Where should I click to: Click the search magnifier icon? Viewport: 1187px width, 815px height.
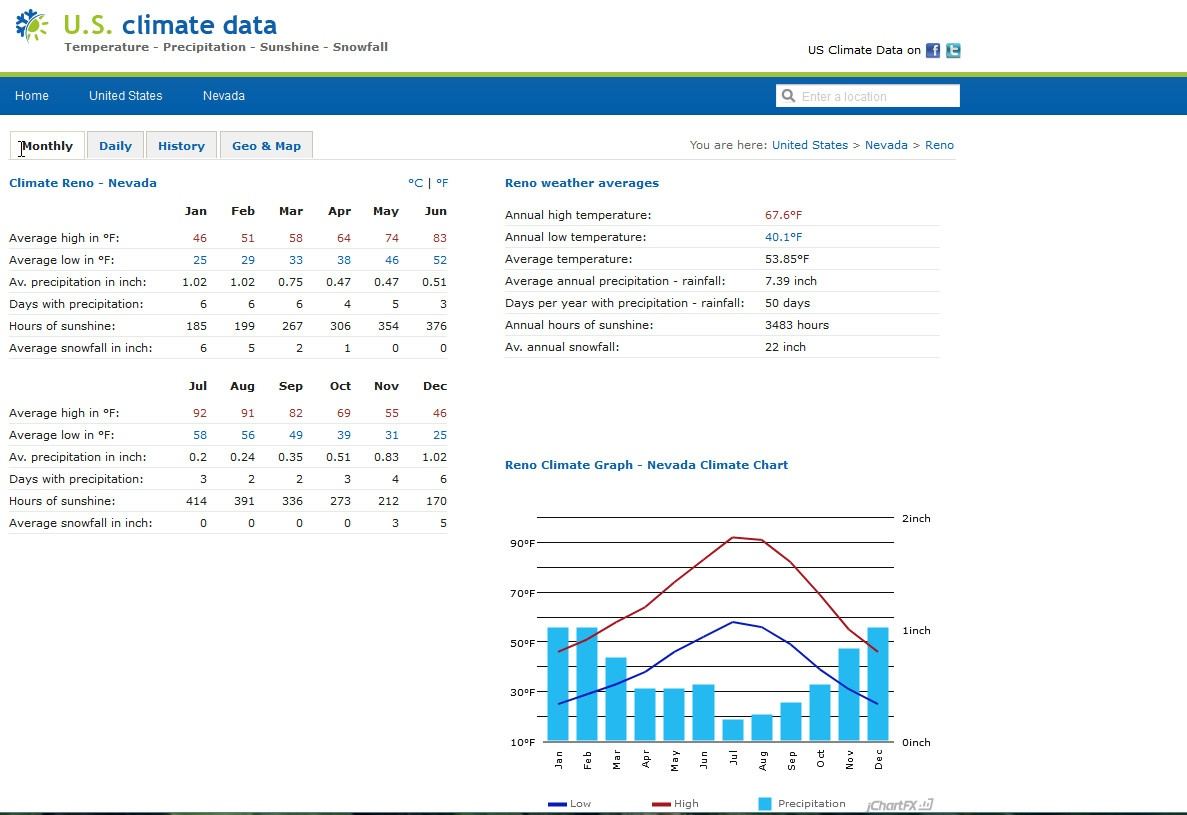coord(788,96)
